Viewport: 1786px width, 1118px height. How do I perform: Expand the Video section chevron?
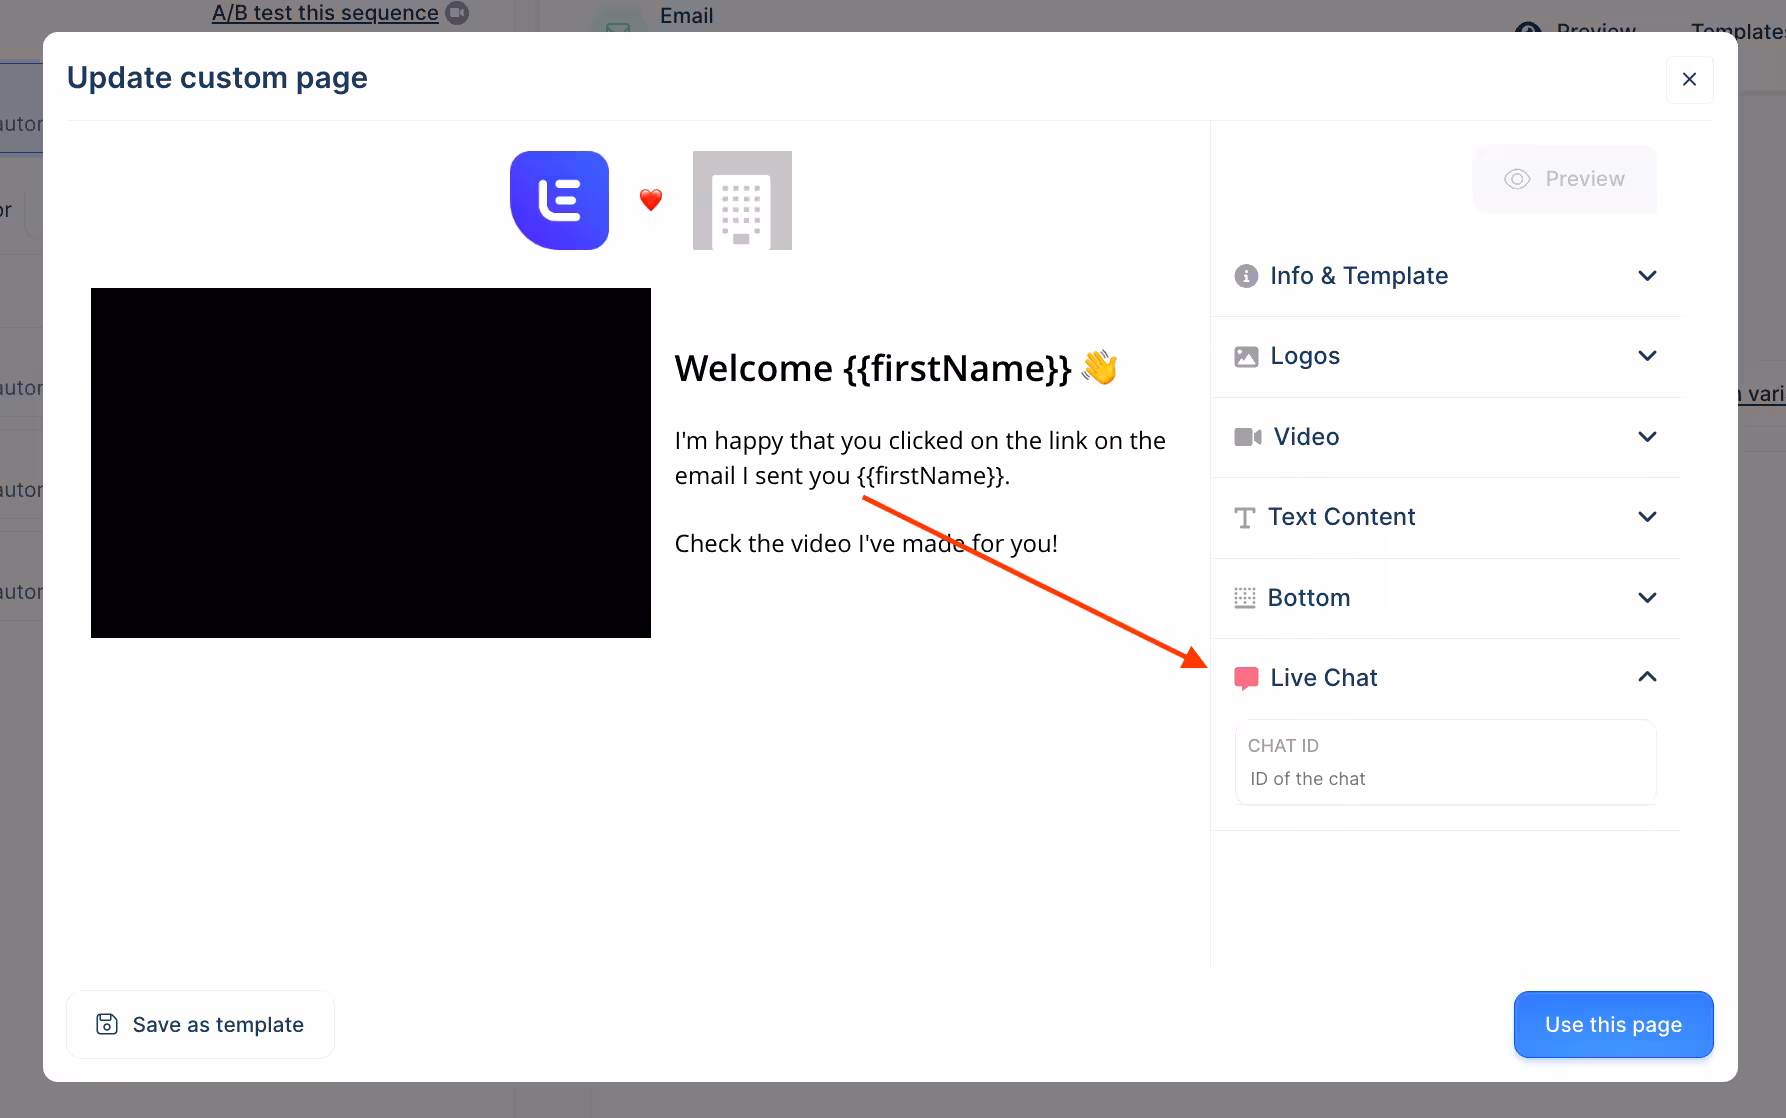1647,437
